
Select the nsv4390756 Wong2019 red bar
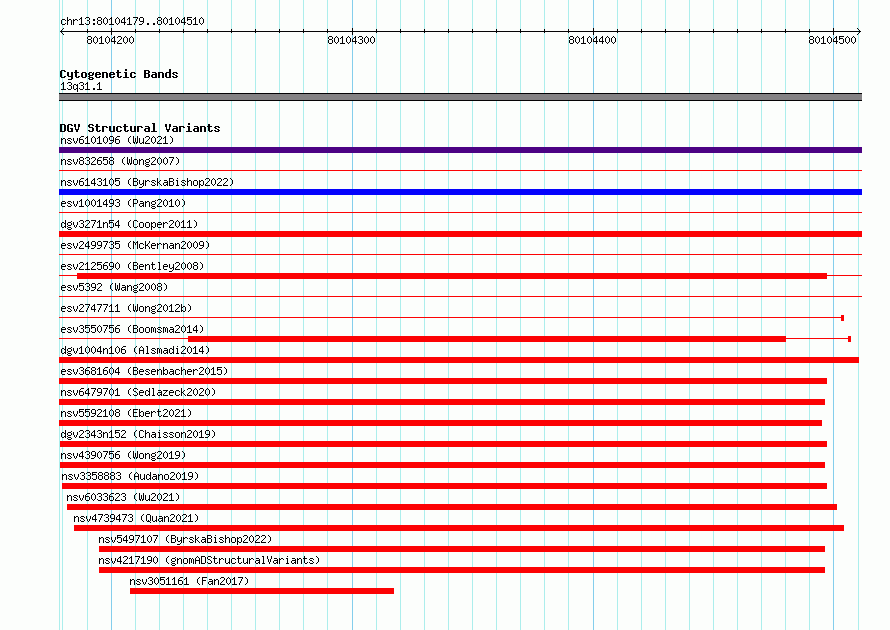pyautogui.click(x=442, y=465)
